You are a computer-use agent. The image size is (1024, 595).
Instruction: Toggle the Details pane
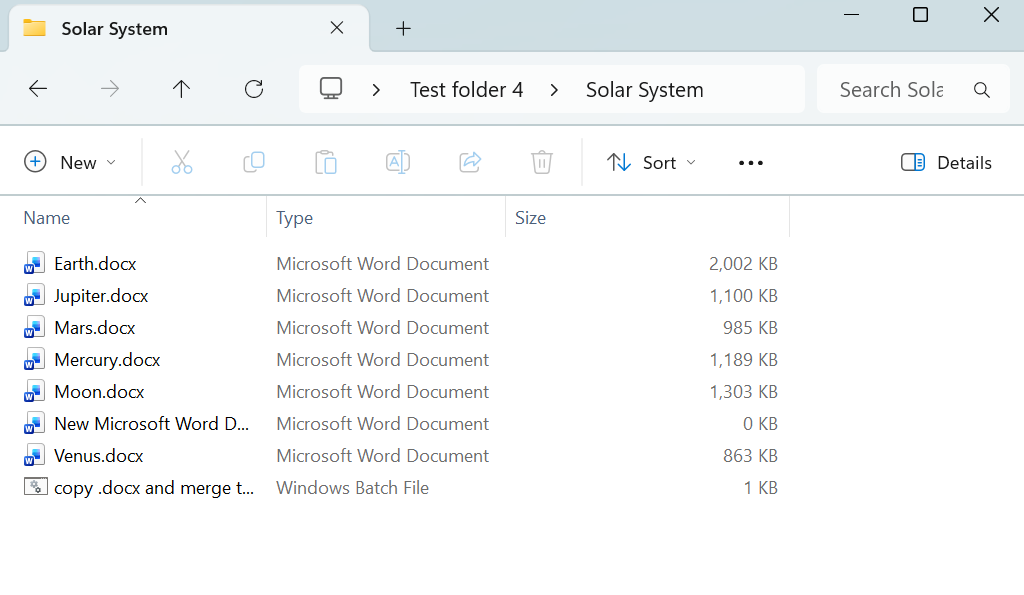[x=946, y=162]
